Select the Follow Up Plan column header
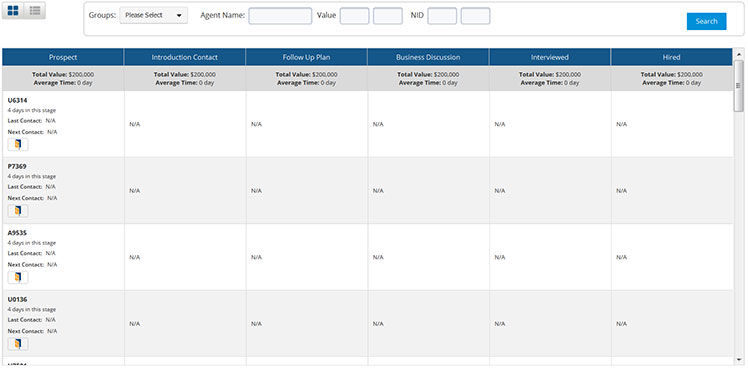Screen dimensions: 748x375 (306, 57)
